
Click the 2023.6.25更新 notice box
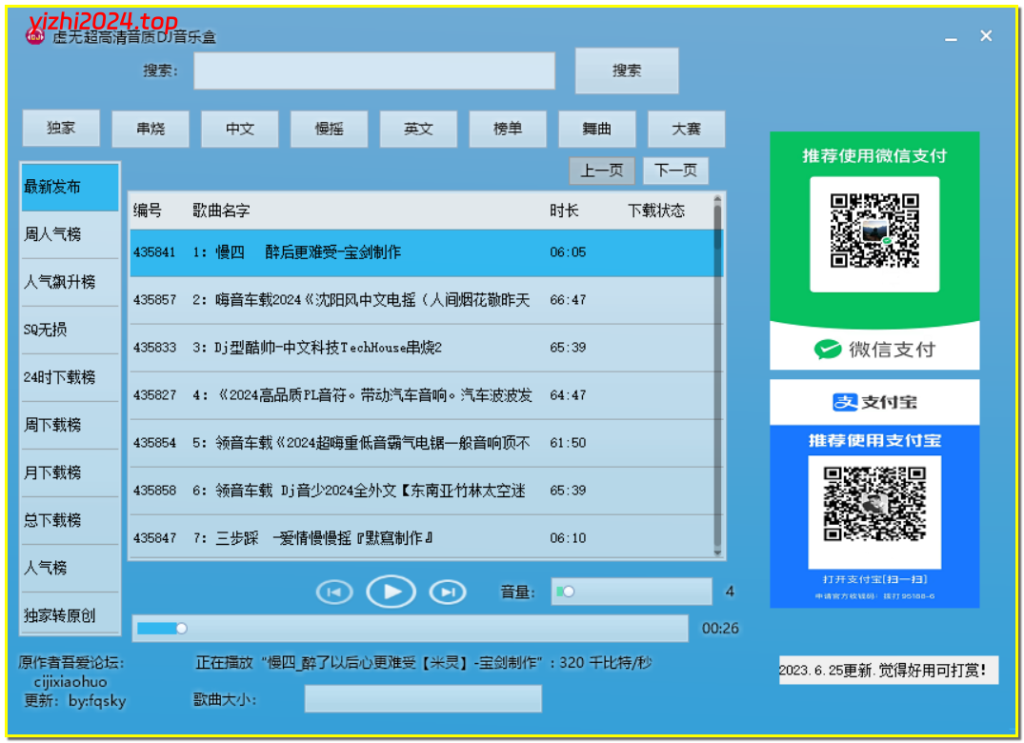click(x=888, y=670)
